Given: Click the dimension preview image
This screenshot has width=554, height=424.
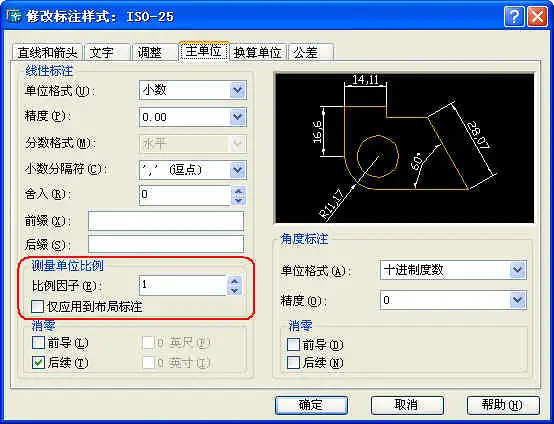Looking at the screenshot, I should point(405,148).
